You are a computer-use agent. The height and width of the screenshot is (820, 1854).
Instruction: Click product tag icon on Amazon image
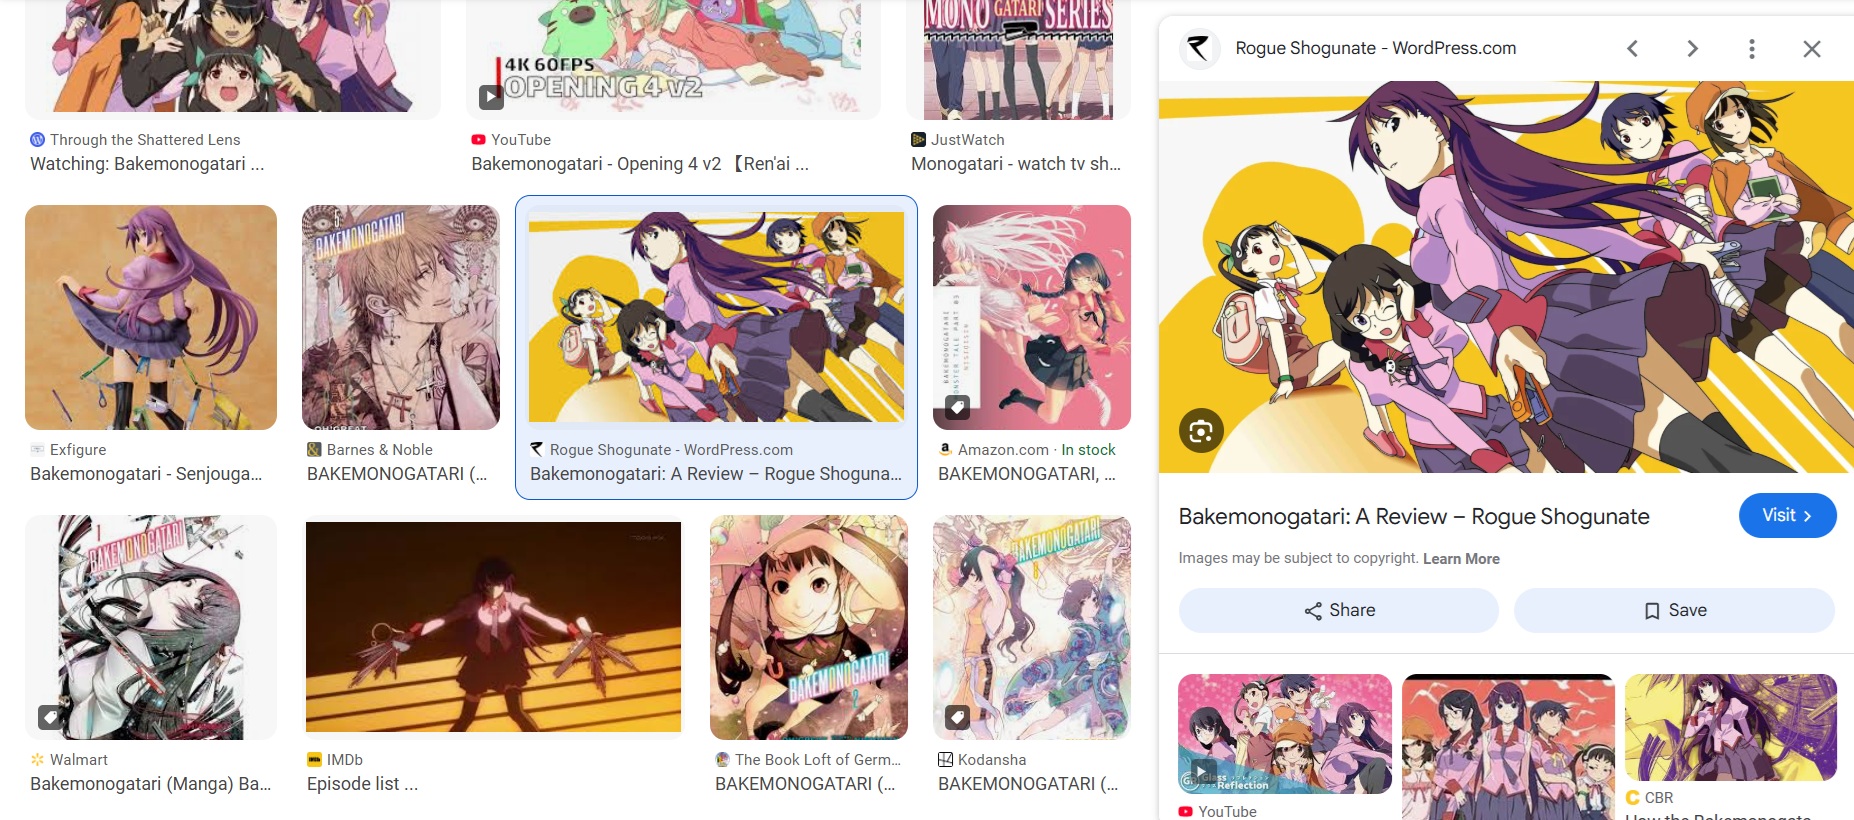pyautogui.click(x=957, y=407)
